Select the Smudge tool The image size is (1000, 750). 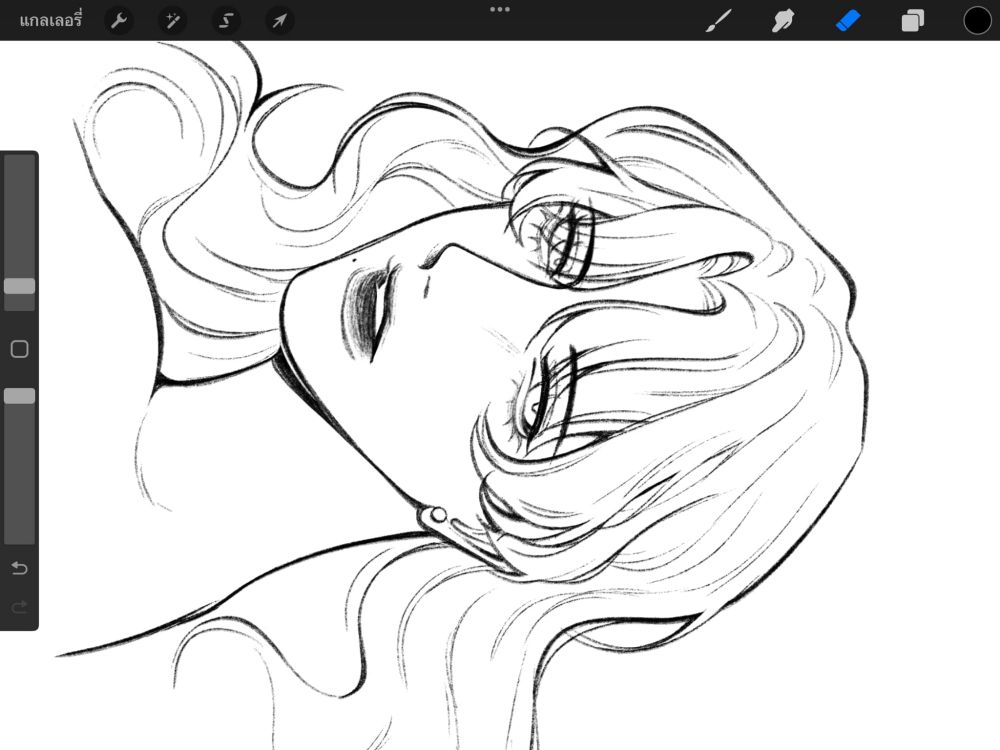[x=783, y=21]
